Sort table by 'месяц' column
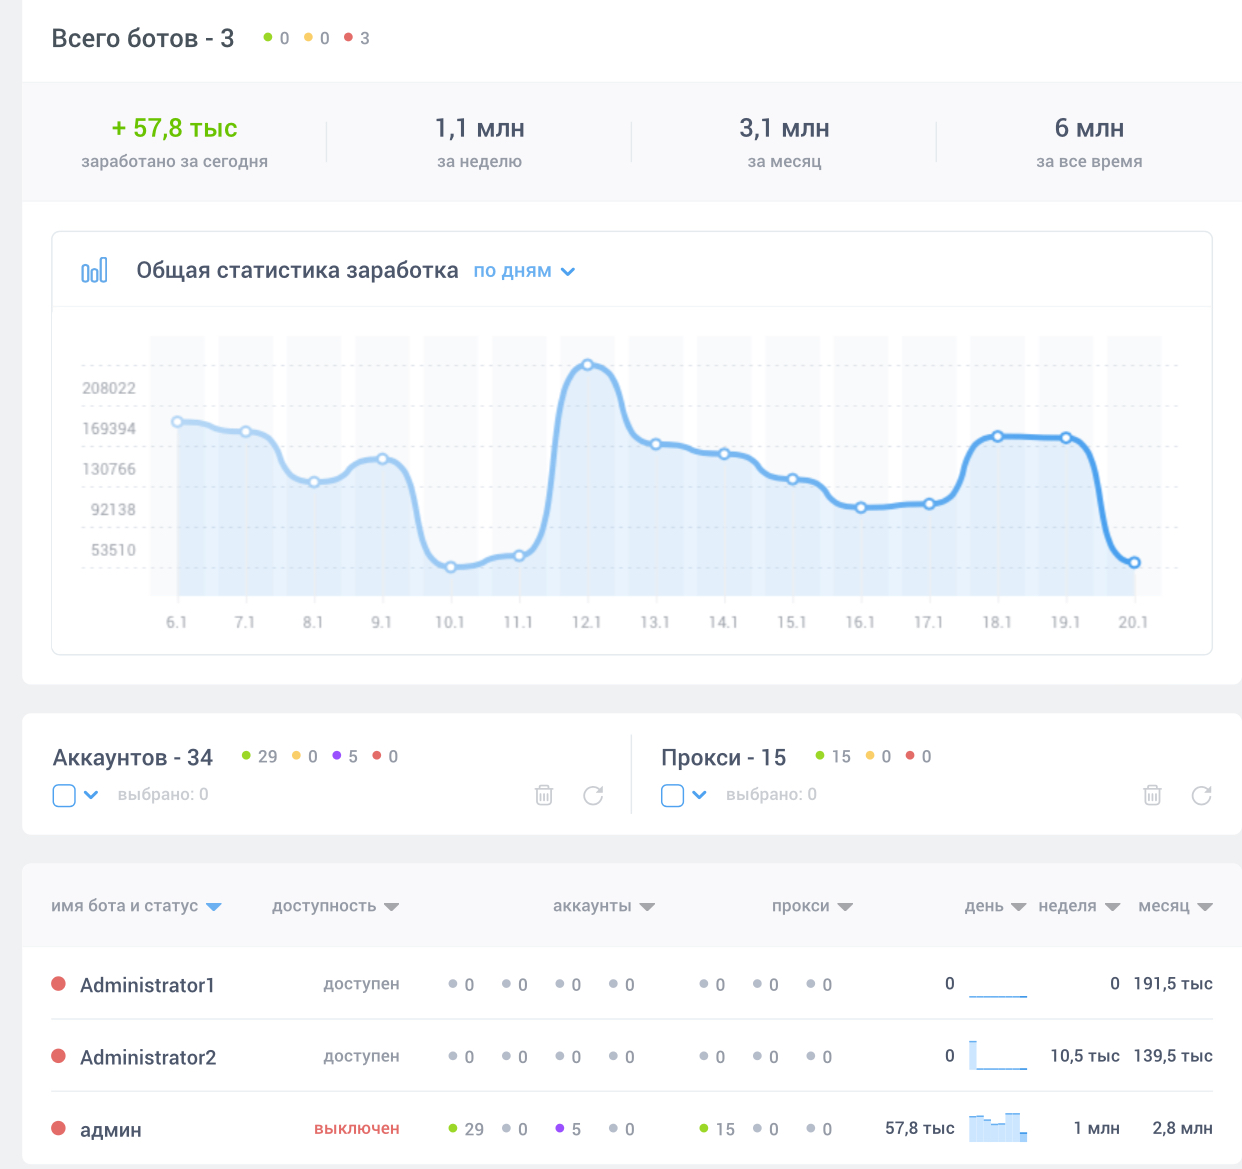The height and width of the screenshot is (1169, 1242). pyautogui.click(x=1175, y=906)
